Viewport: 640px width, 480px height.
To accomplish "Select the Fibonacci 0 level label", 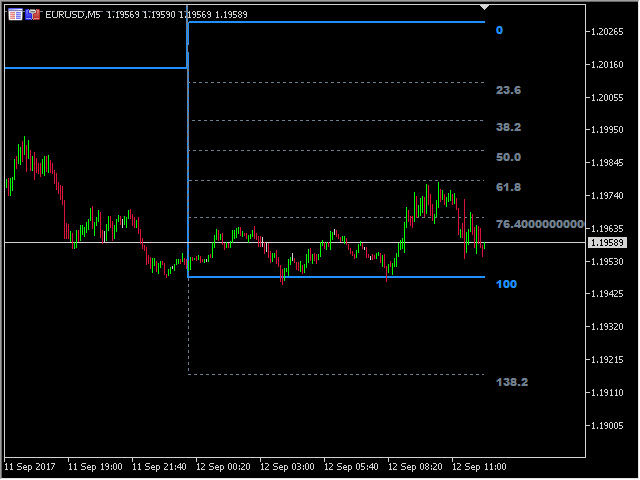I will 499,31.
